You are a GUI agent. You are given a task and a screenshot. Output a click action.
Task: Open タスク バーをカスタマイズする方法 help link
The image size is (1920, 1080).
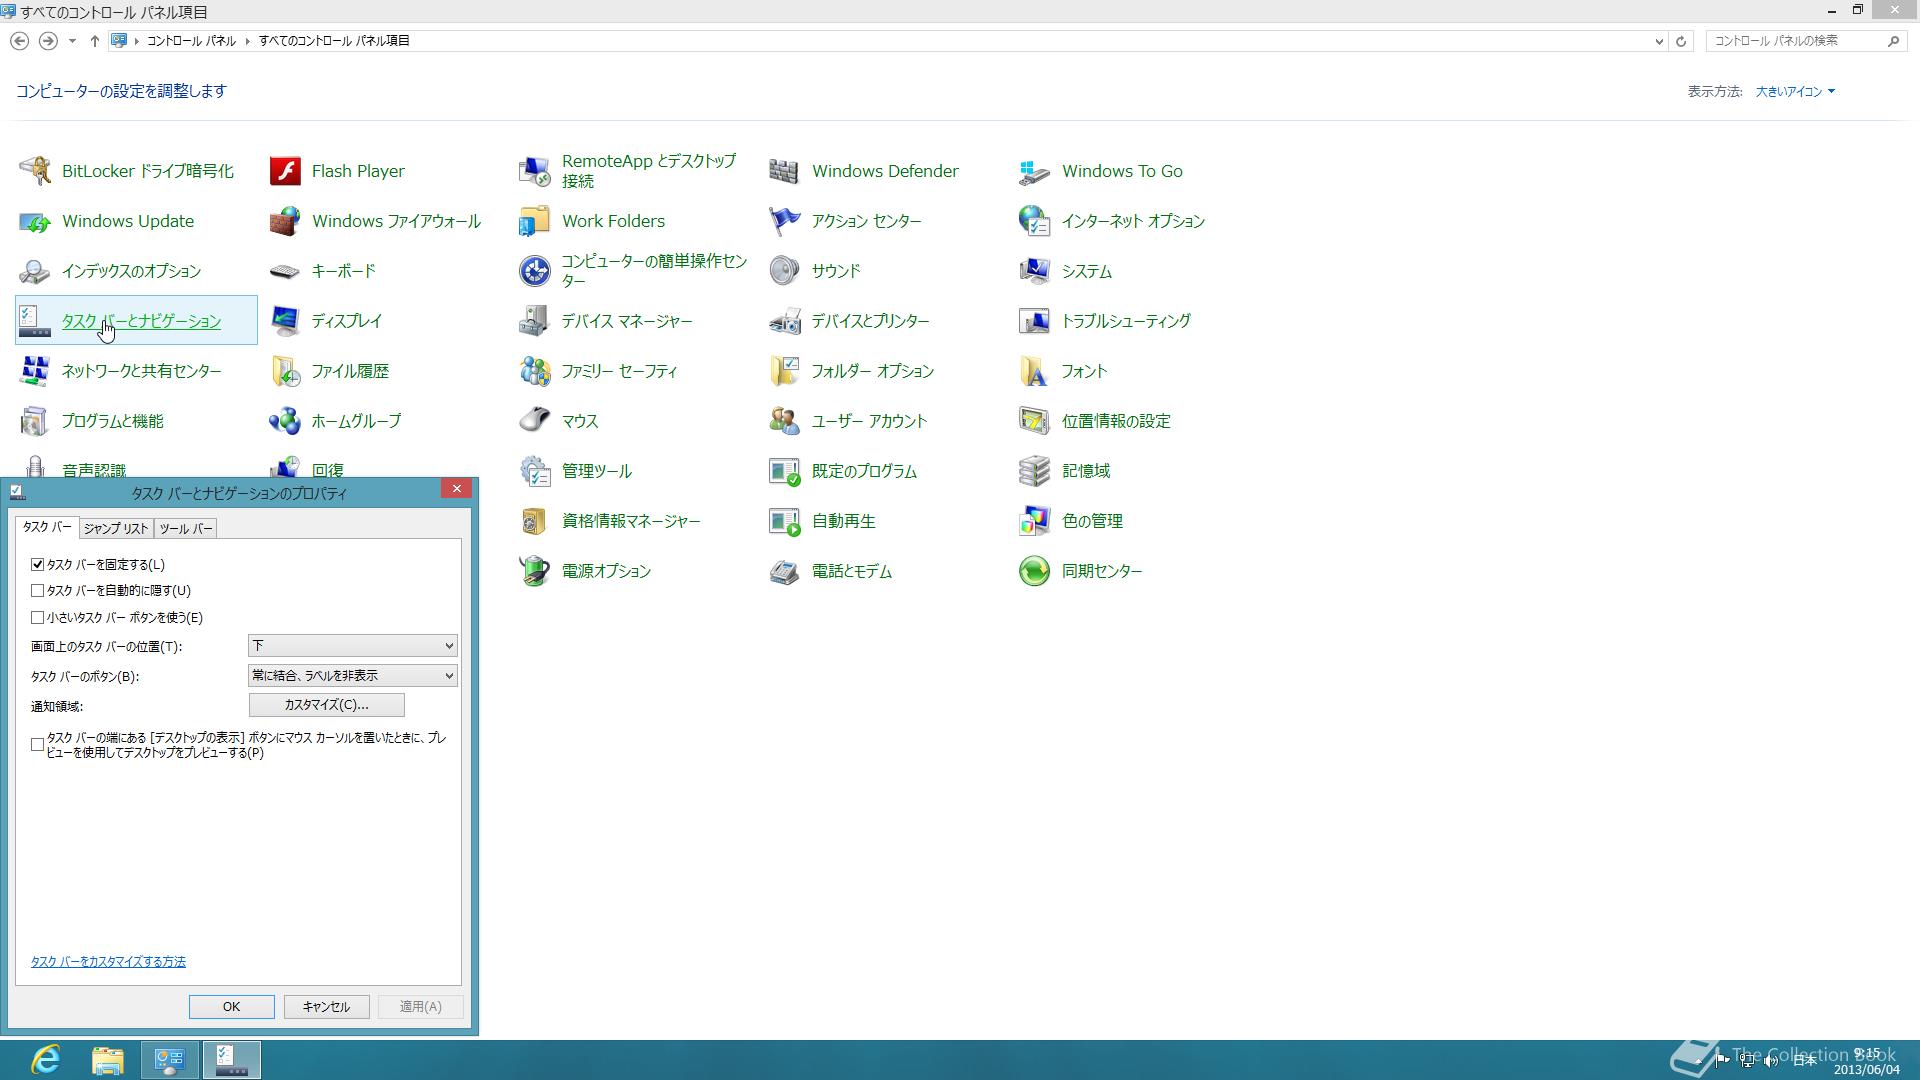(x=108, y=962)
